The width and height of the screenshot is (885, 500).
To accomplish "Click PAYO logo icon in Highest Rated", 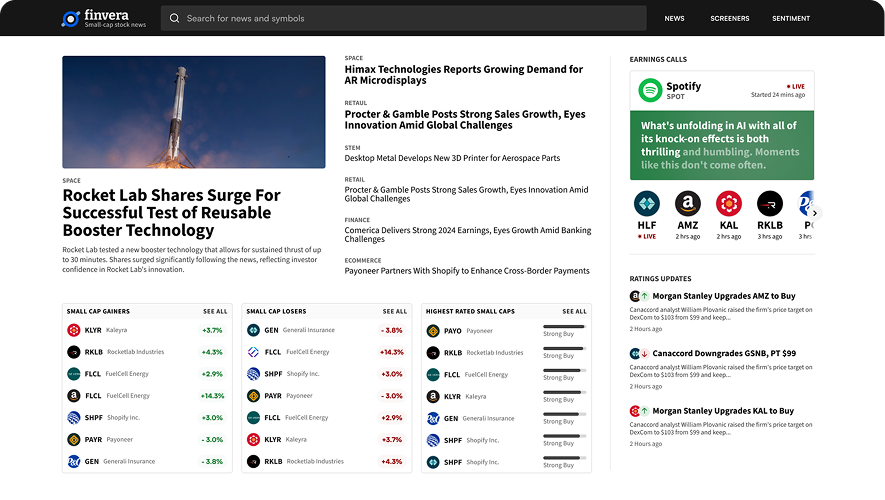I will (x=433, y=331).
